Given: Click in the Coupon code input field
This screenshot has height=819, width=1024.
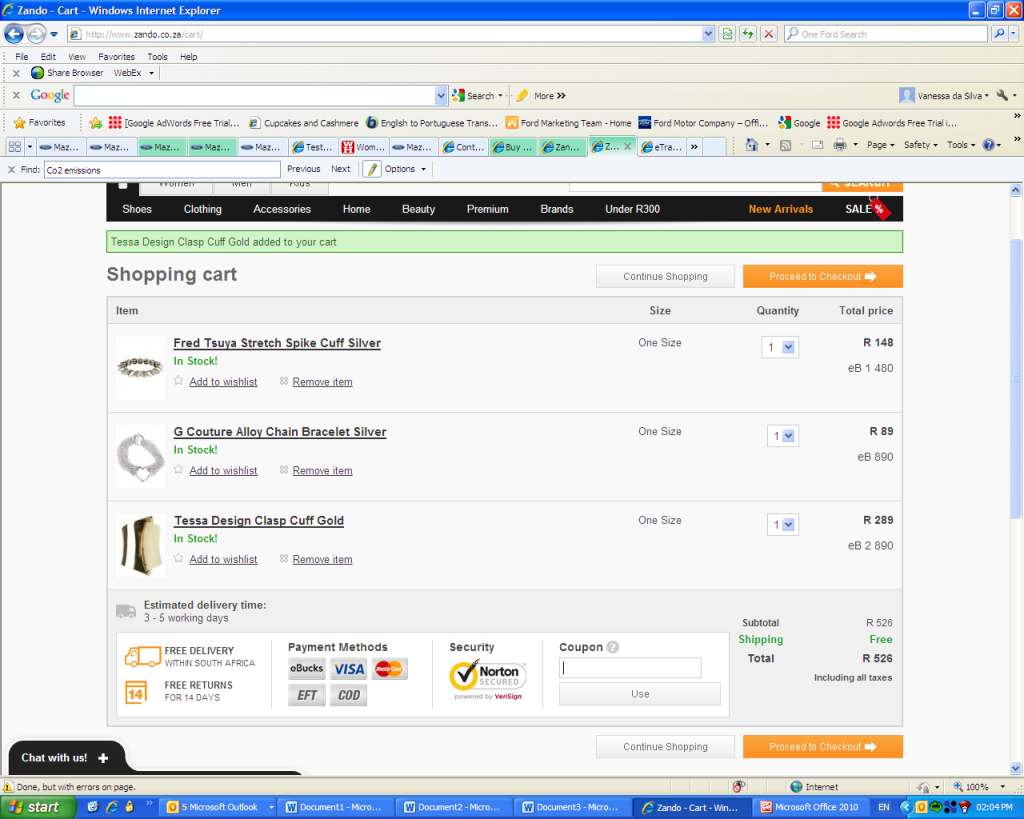Looking at the screenshot, I should point(630,667).
